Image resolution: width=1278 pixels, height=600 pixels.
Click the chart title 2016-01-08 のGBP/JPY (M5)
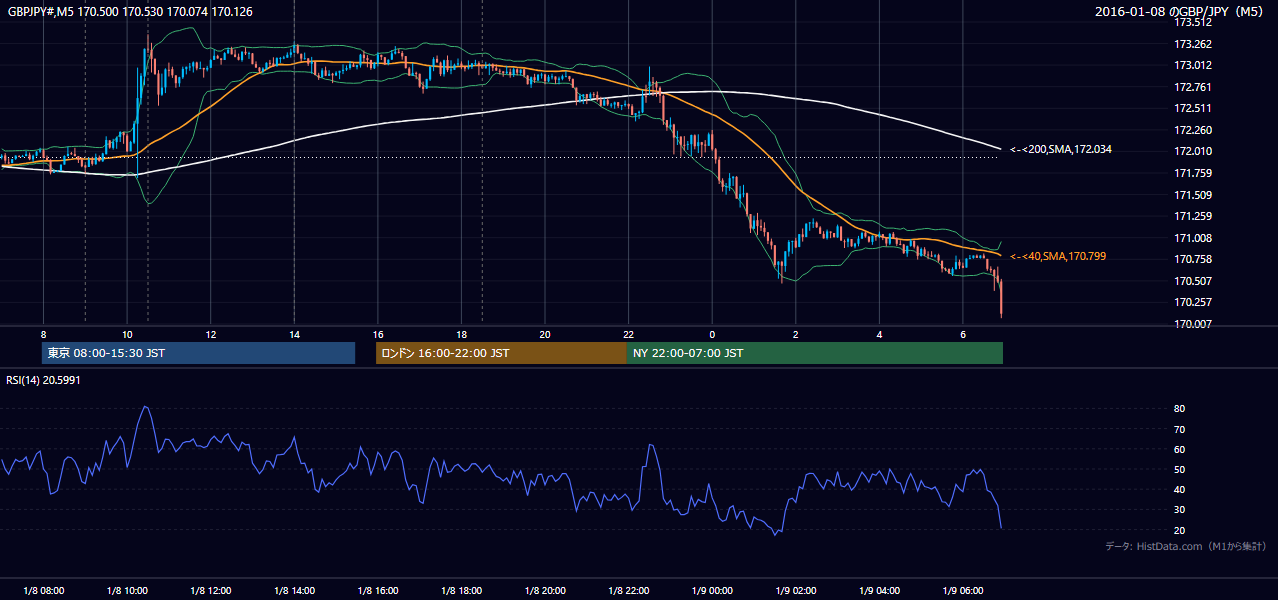pos(1180,12)
